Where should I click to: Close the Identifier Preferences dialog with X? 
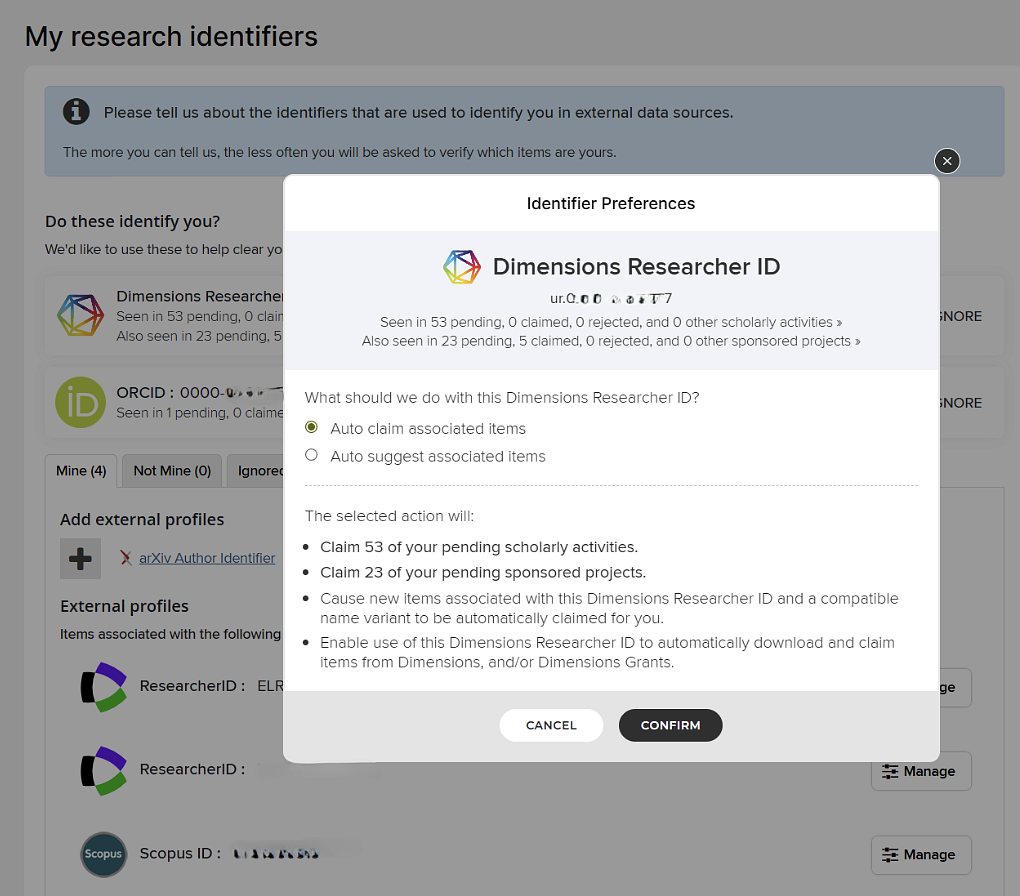click(x=947, y=161)
